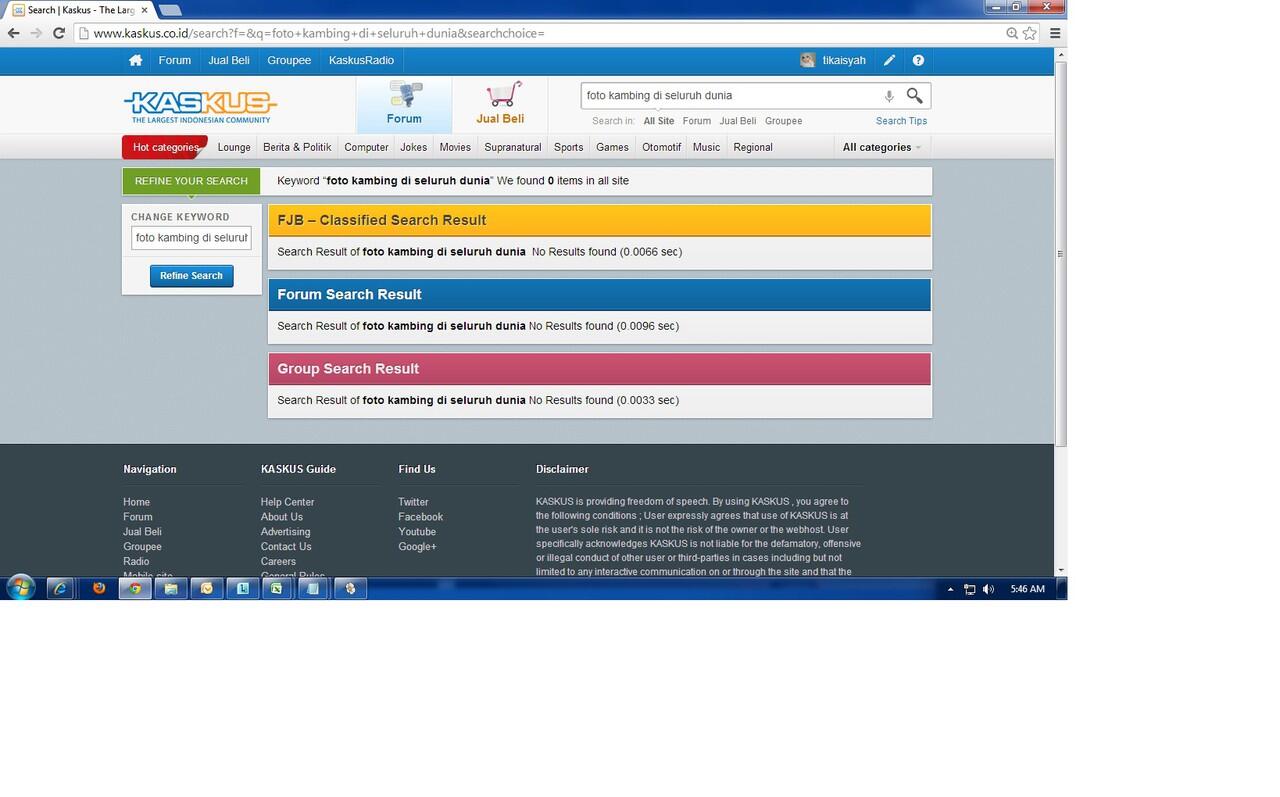Open the Advertising footer link

click(285, 532)
